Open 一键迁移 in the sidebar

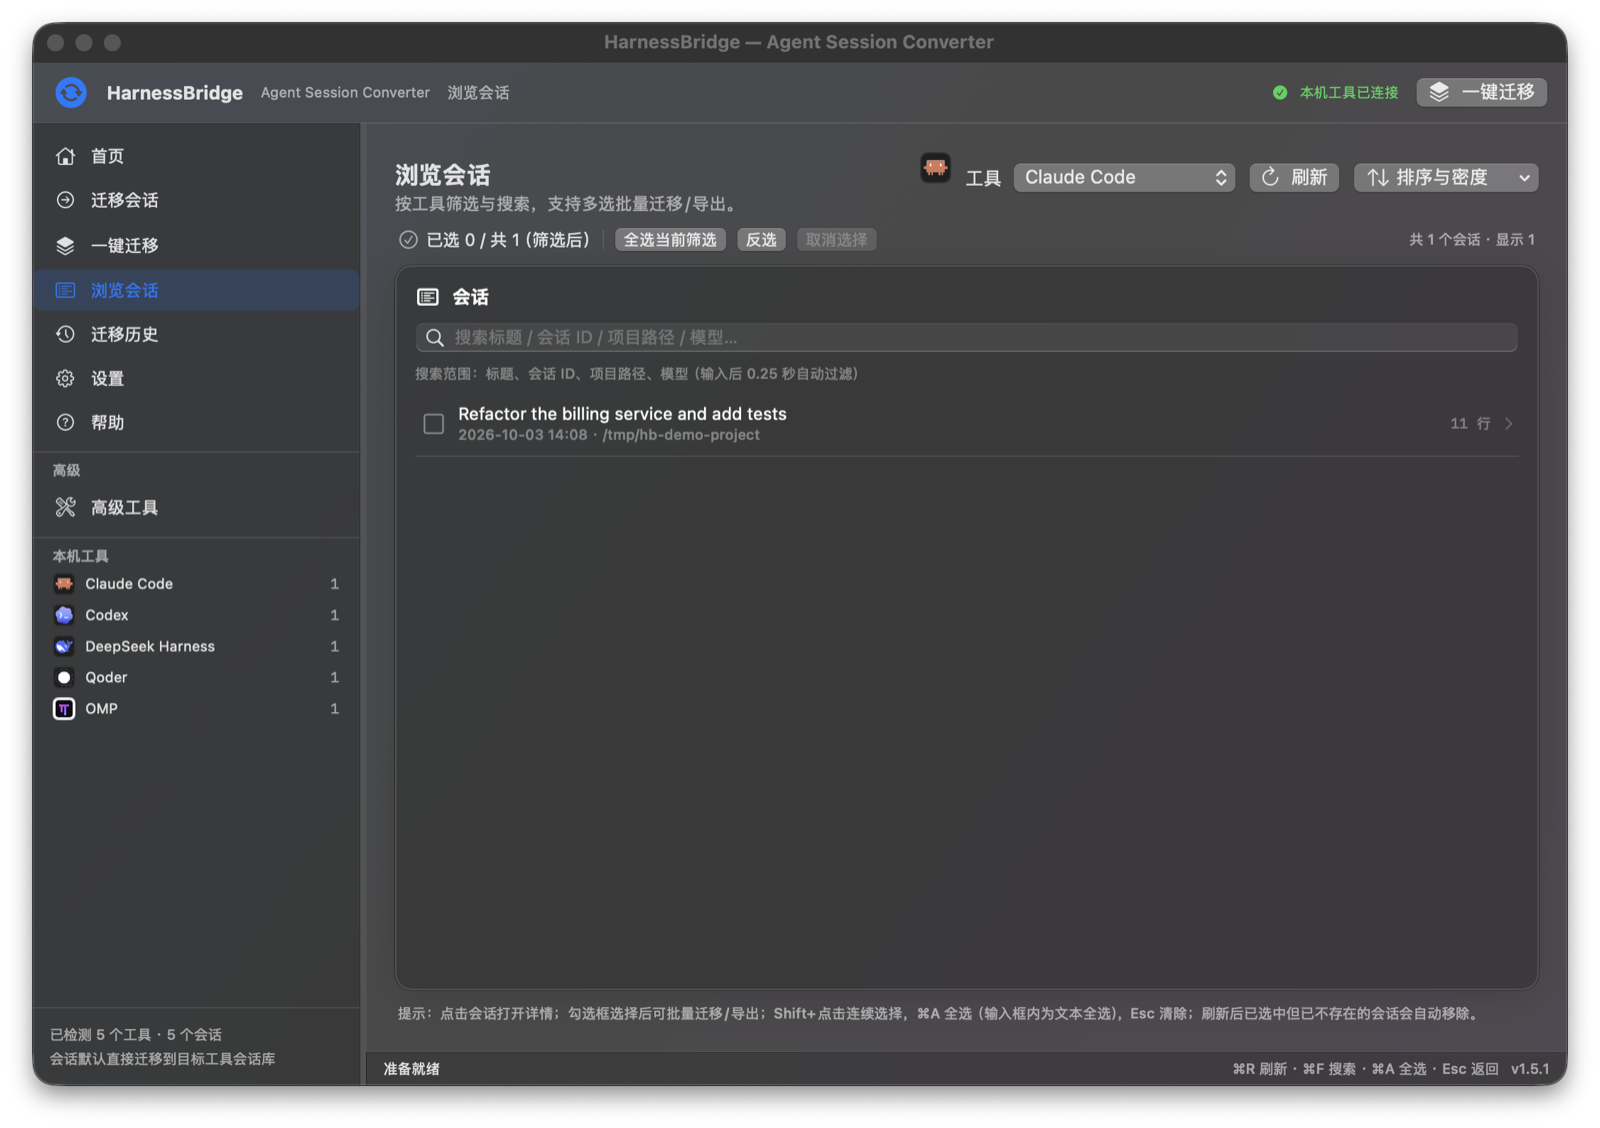click(x=197, y=245)
